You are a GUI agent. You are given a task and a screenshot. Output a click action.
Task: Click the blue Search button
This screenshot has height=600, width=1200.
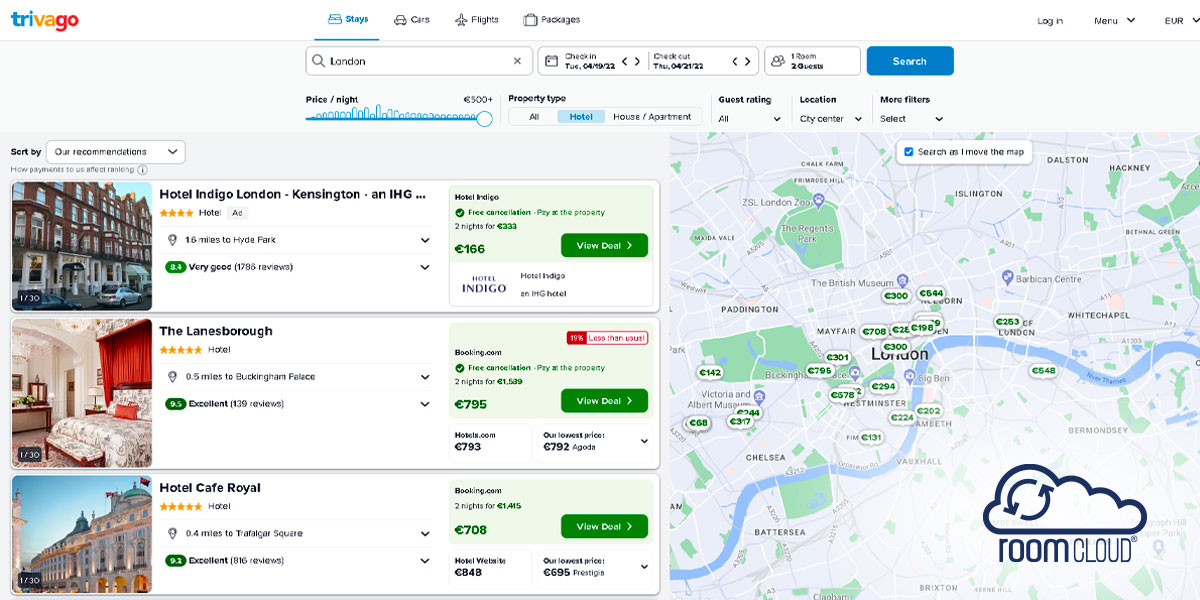coord(910,61)
